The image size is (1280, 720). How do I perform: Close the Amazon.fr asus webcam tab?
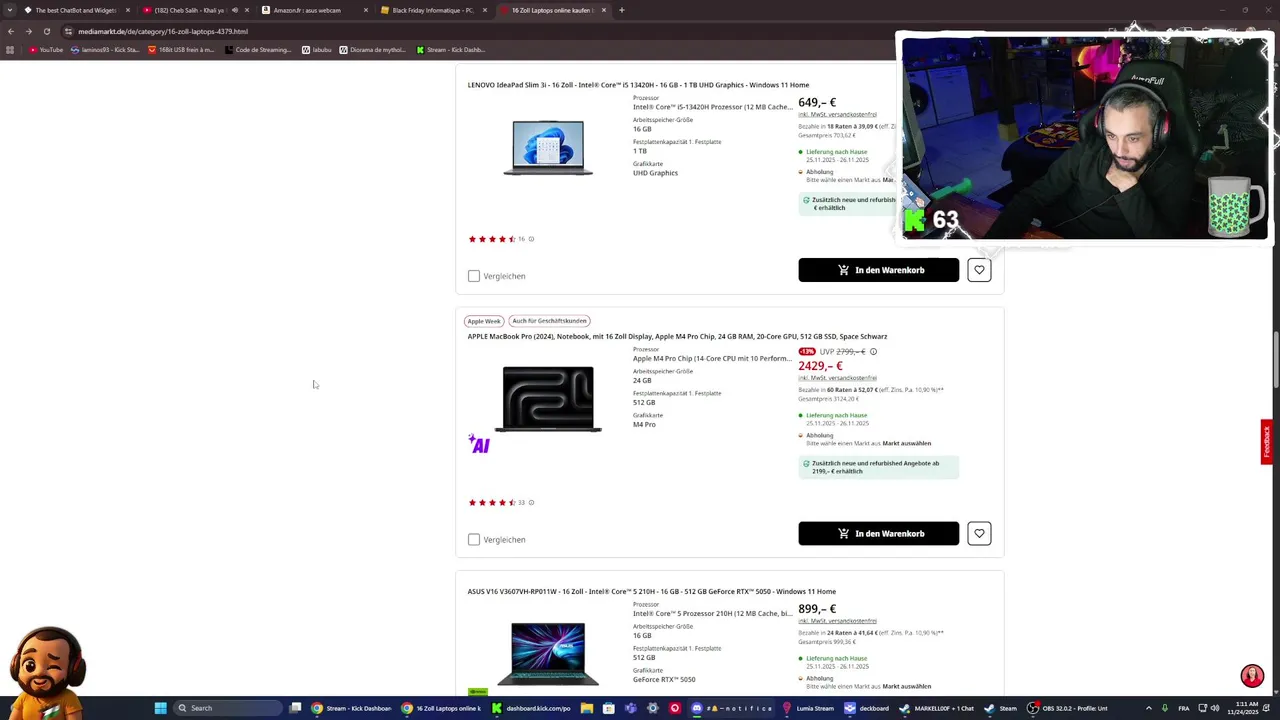(366, 10)
